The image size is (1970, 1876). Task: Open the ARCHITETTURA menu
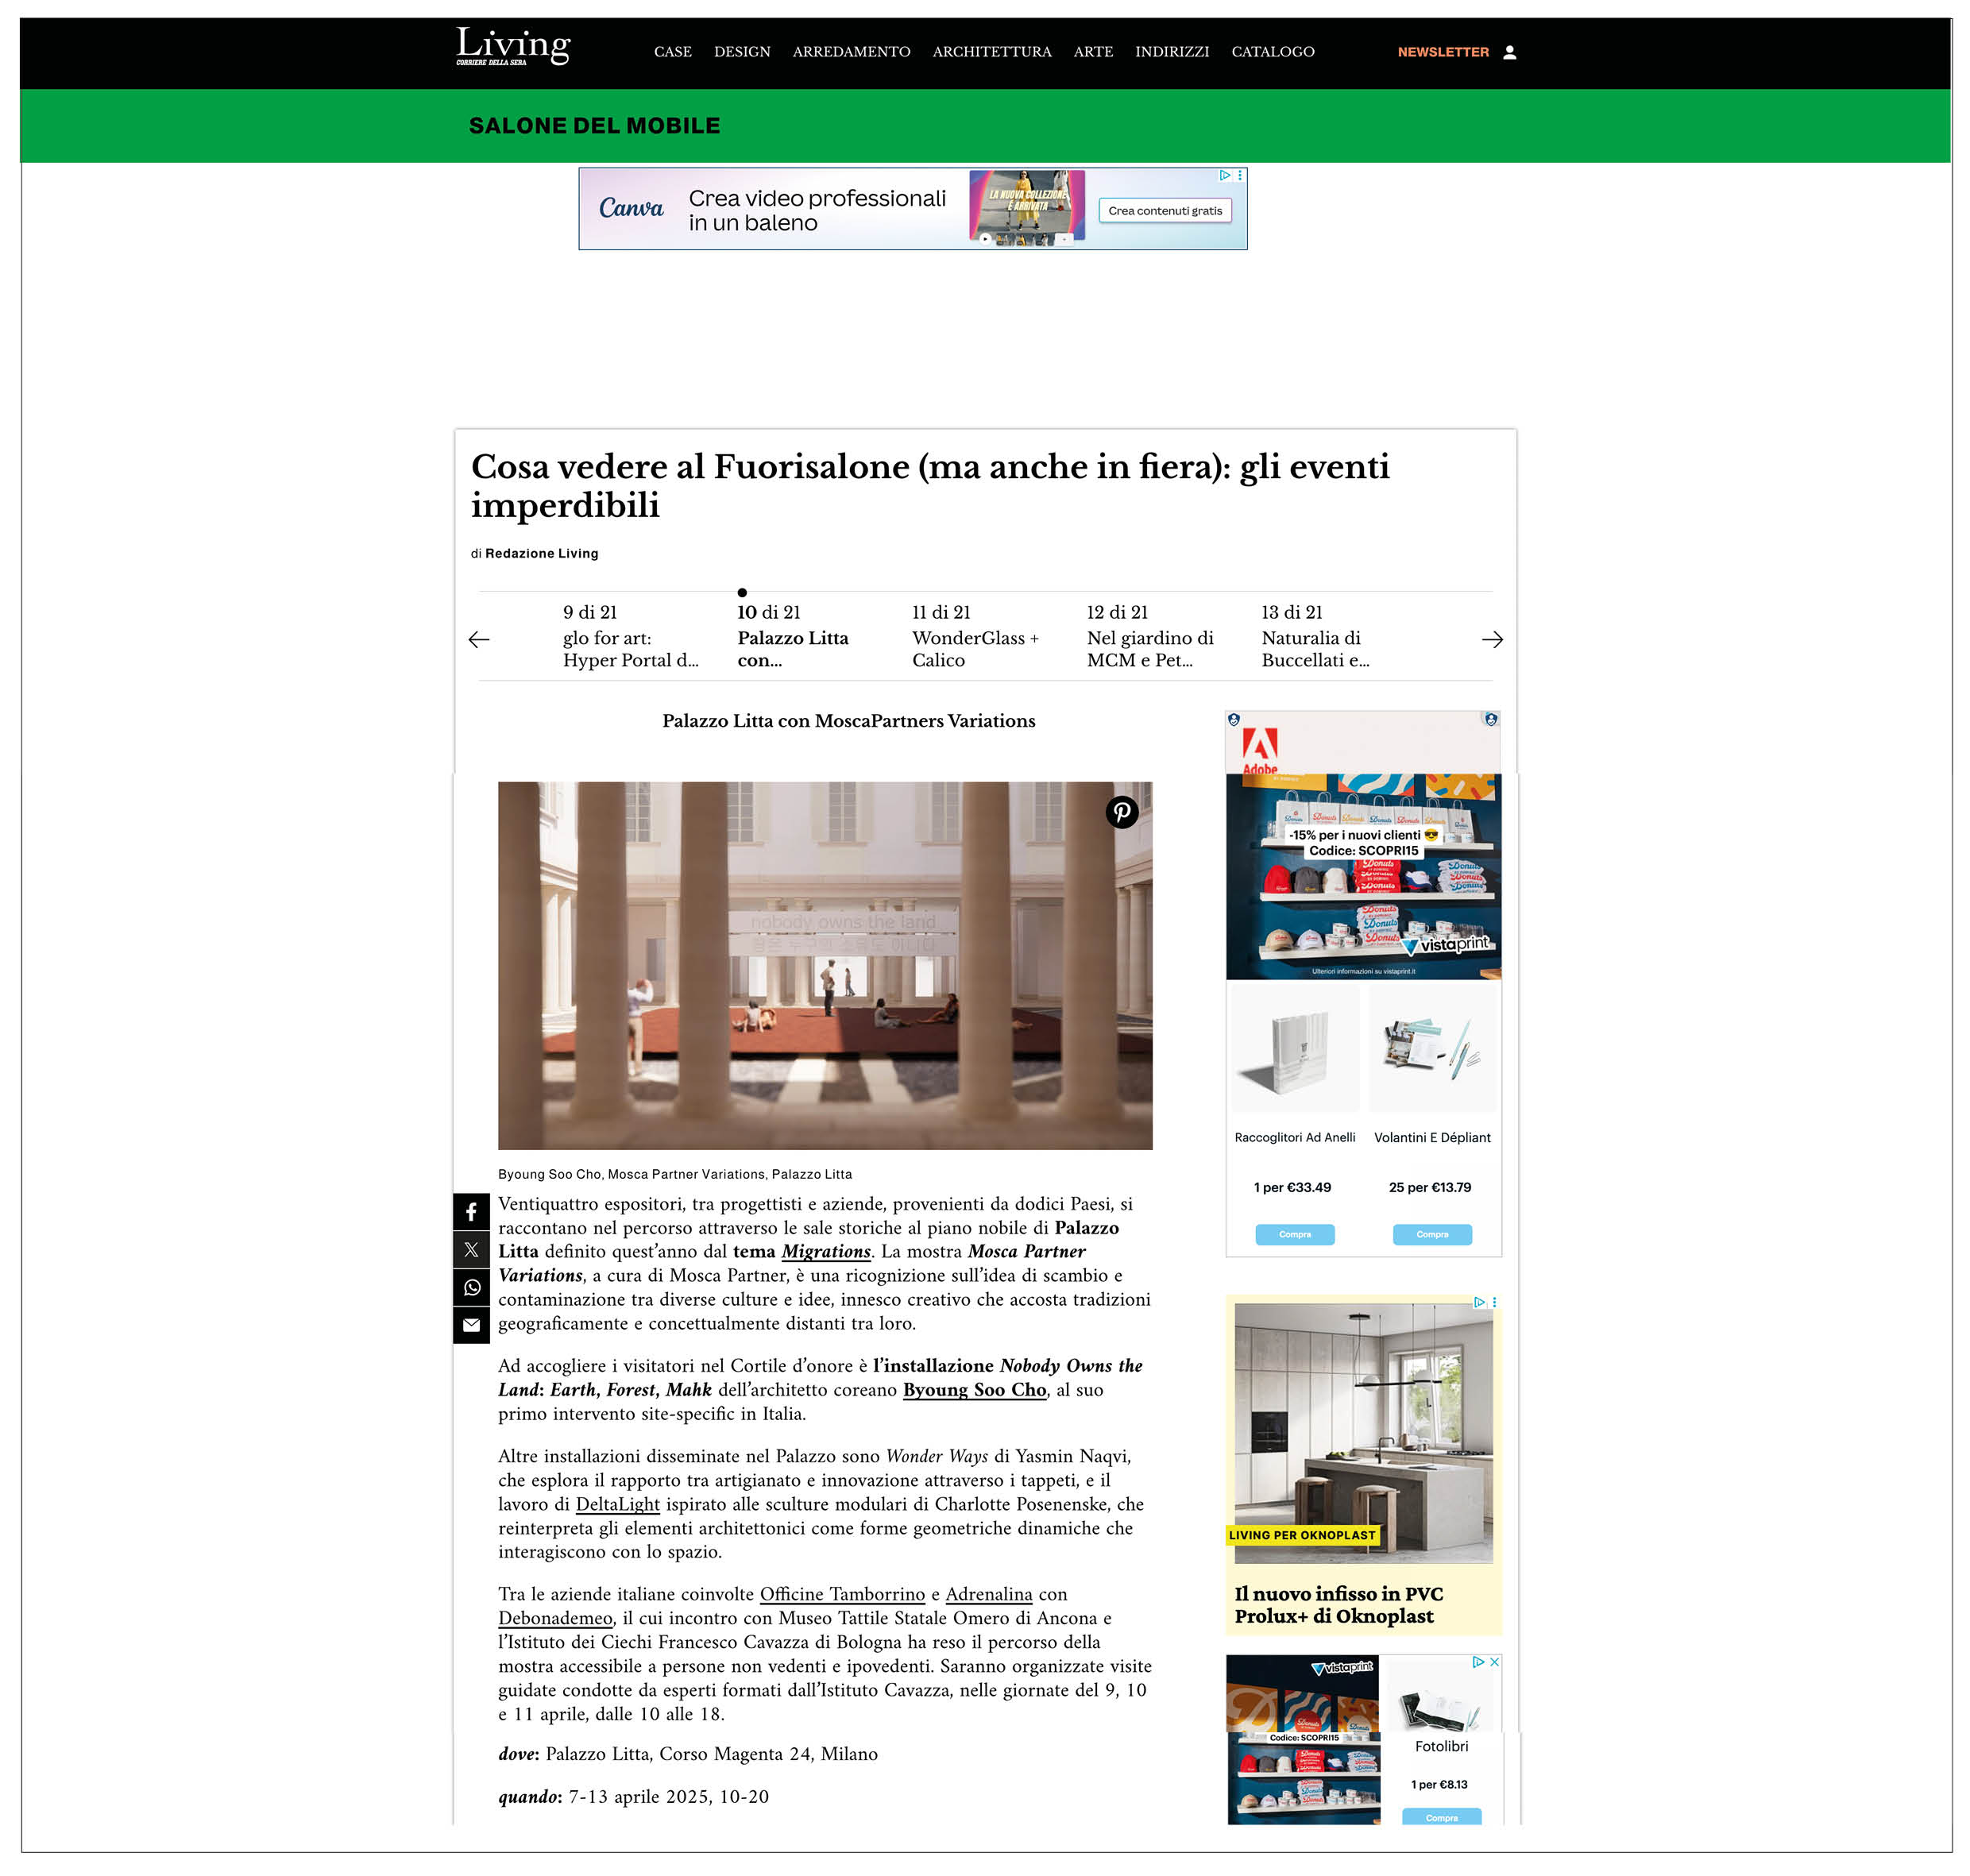[992, 52]
